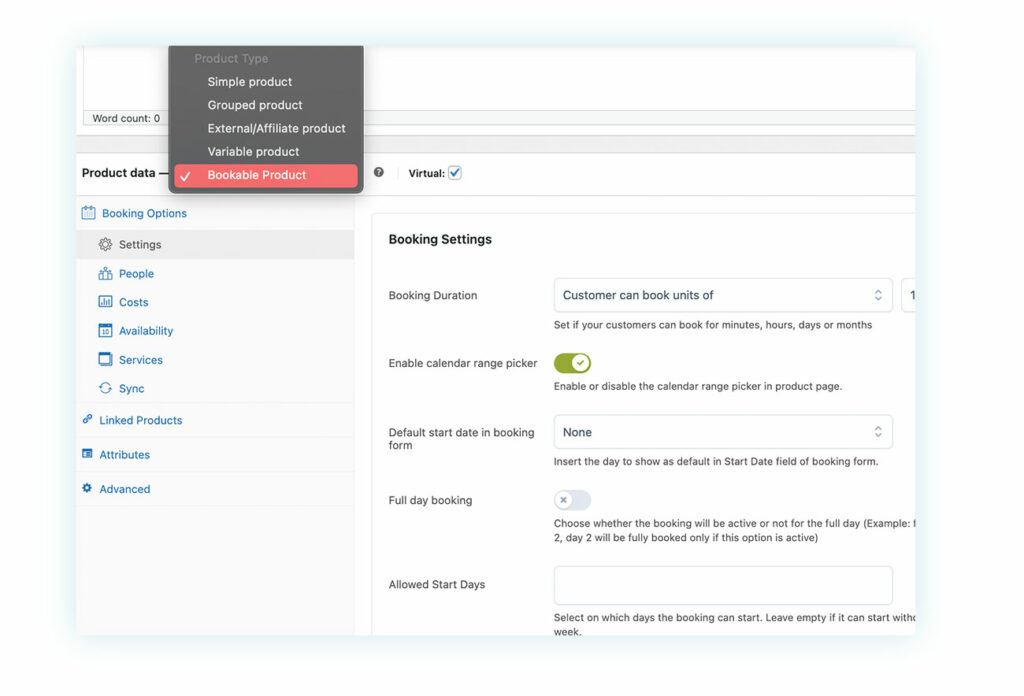Click the Sync arrows icon

(105, 389)
